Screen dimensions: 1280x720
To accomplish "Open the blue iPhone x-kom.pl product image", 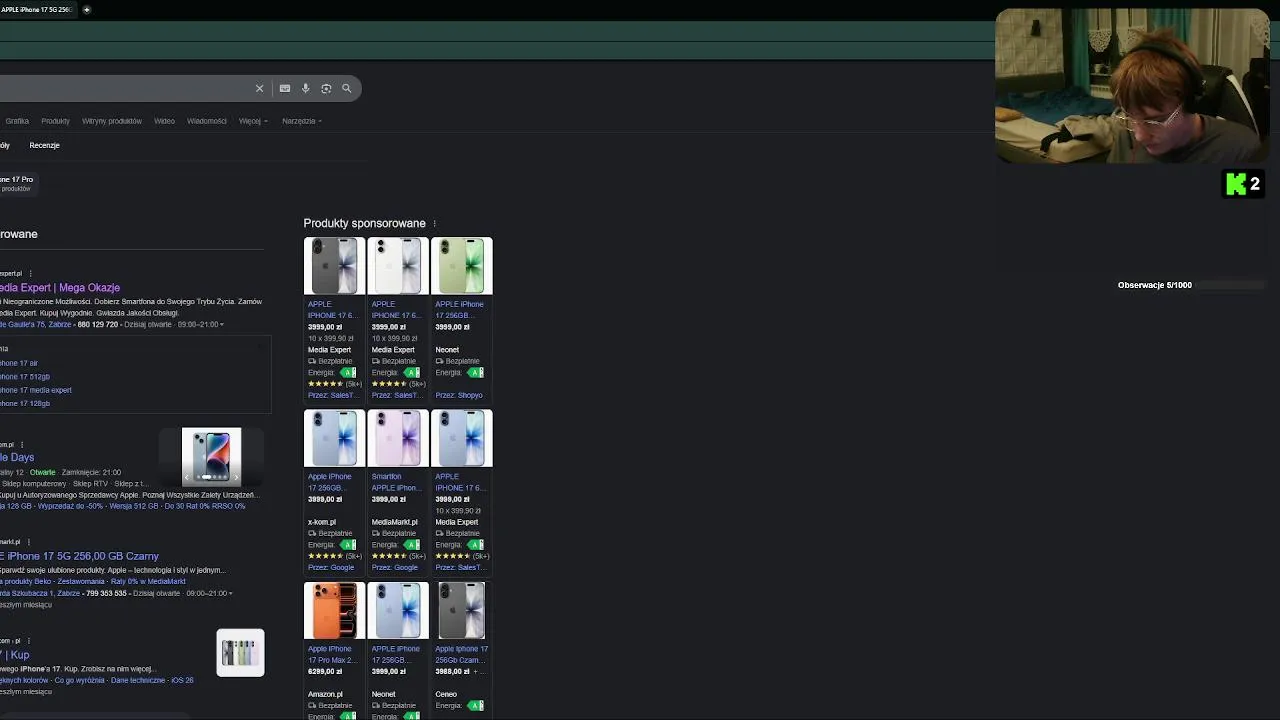I will (x=334, y=438).
